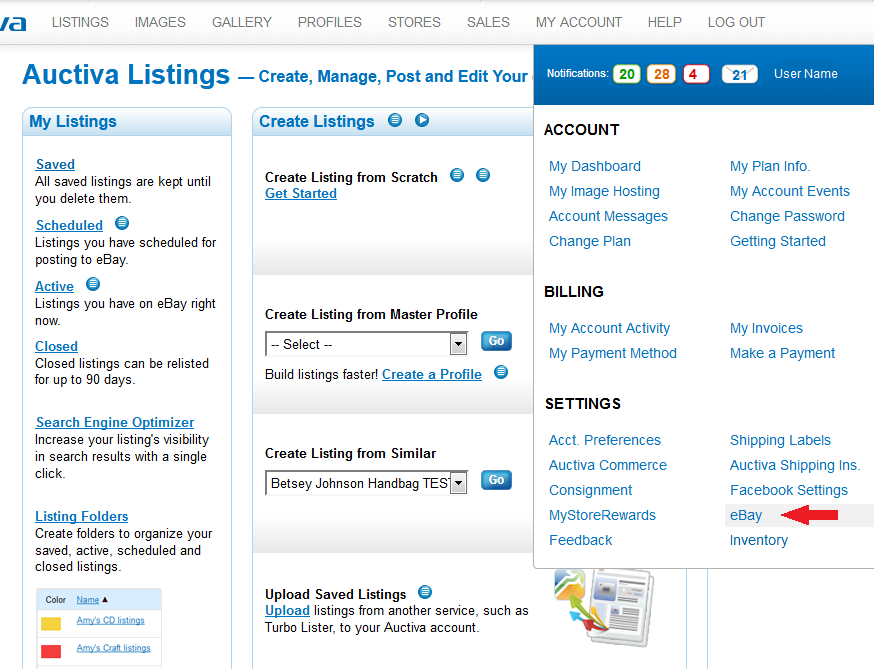This screenshot has height=669, width=874.
Task: Open the IMAGES menu
Action: click(160, 22)
